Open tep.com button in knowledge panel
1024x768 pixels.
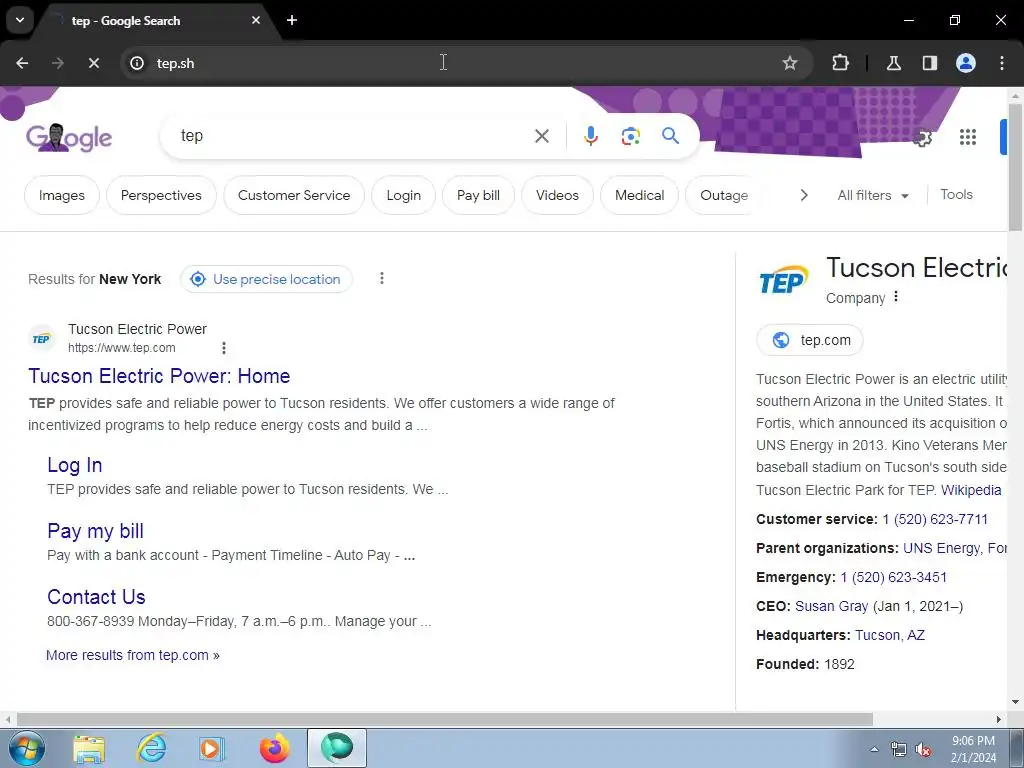(x=810, y=340)
